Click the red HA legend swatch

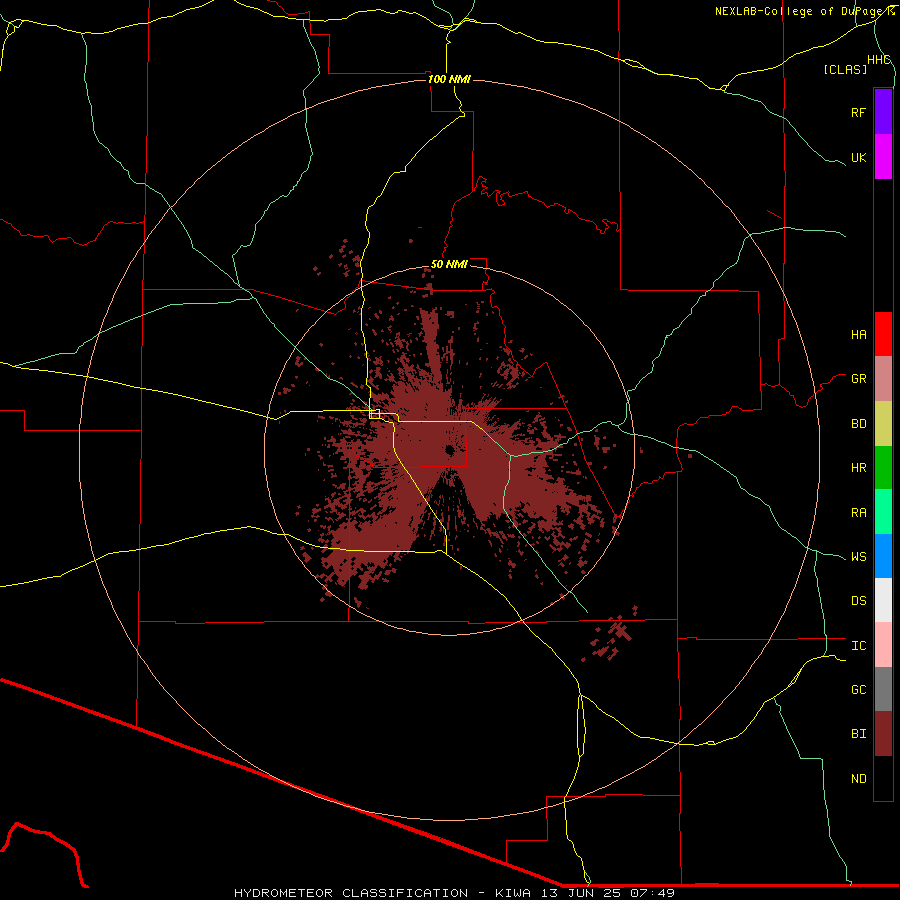click(x=883, y=334)
